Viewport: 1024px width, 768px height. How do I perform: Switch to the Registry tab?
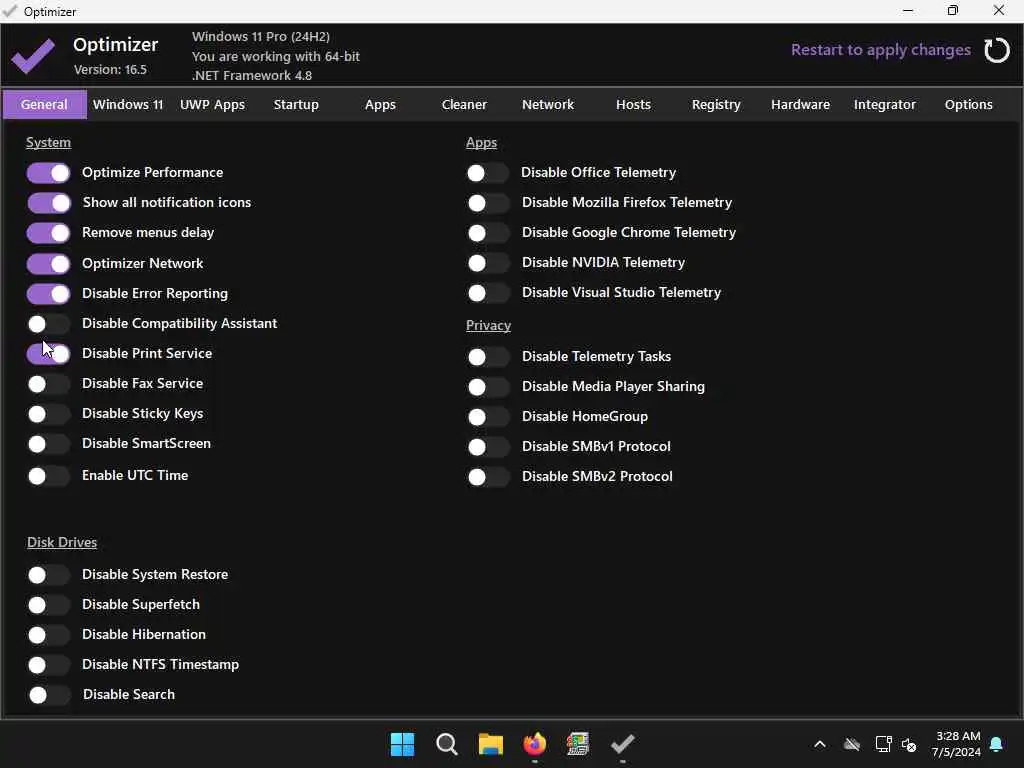716,104
